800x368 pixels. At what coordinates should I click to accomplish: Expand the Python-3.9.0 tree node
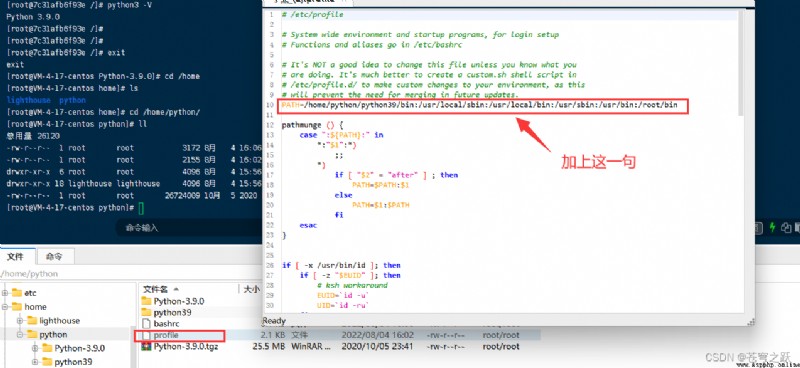[x=35, y=348]
